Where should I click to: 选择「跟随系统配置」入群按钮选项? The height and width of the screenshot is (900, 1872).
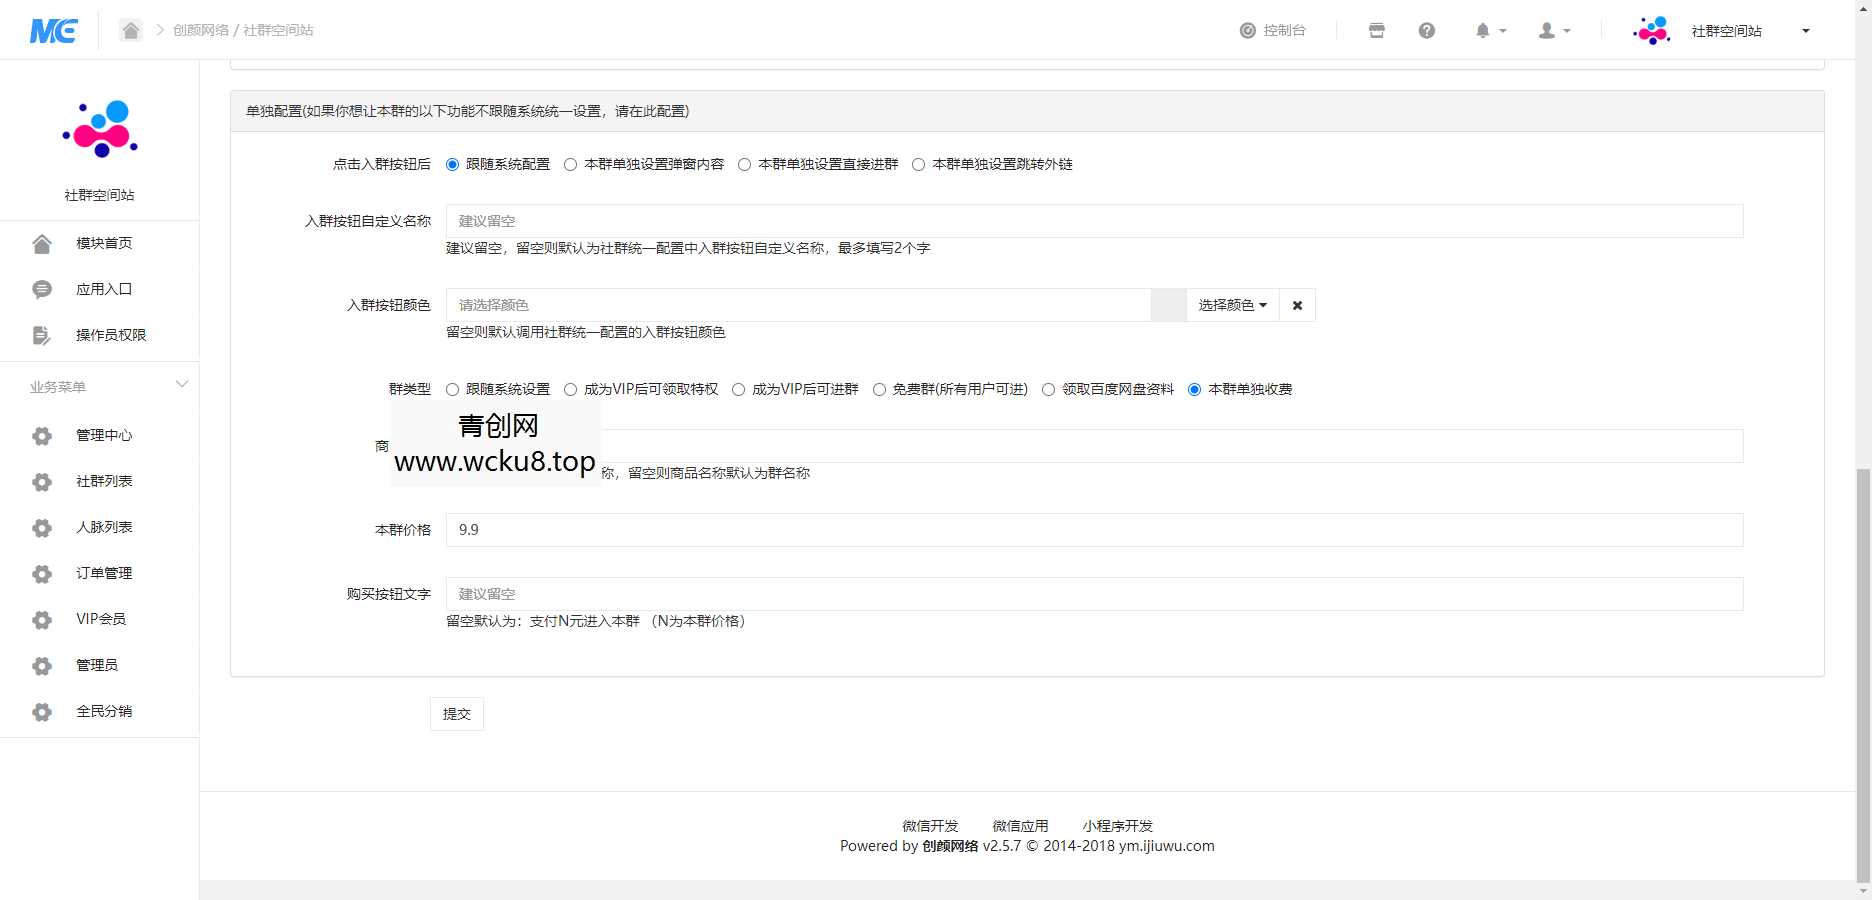(452, 164)
